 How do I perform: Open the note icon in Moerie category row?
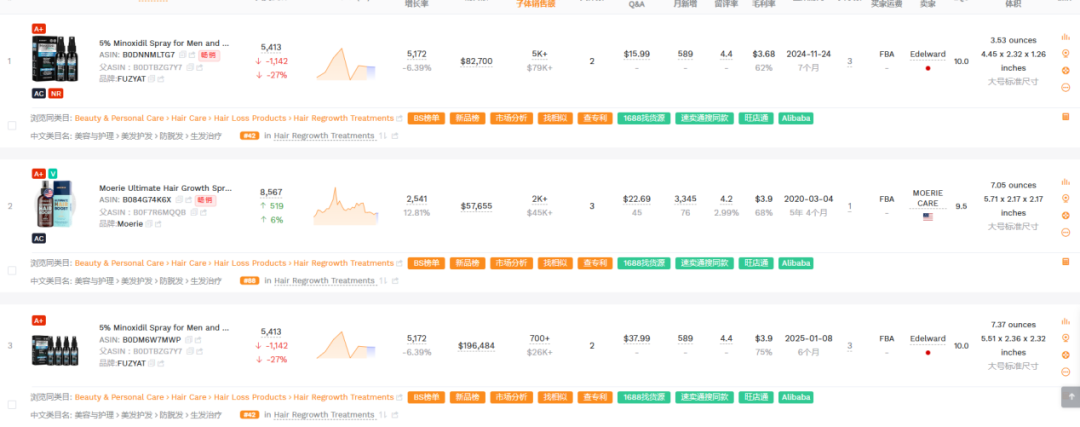pos(1066,262)
